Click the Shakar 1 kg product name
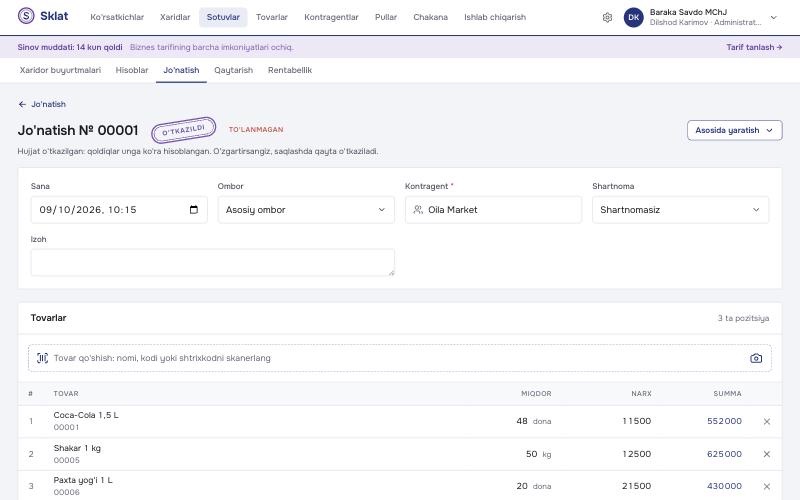Screen dimensions: 800x500 77,448
